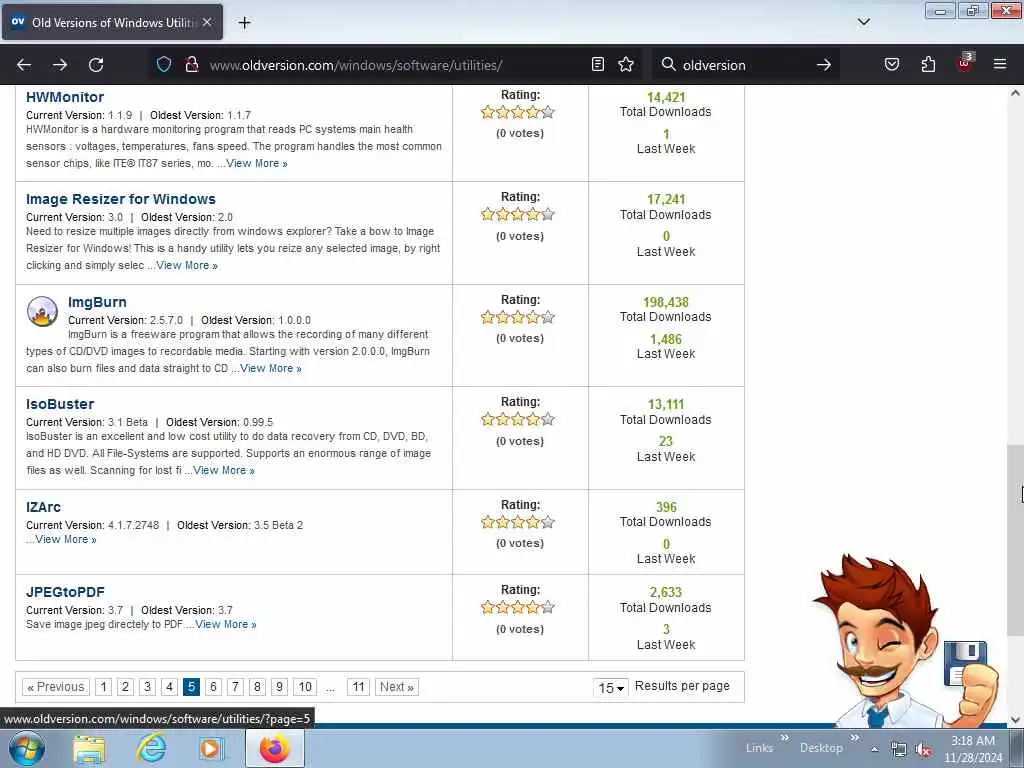Click View More for IZArc
Viewport: 1024px width, 768px height.
65,539
